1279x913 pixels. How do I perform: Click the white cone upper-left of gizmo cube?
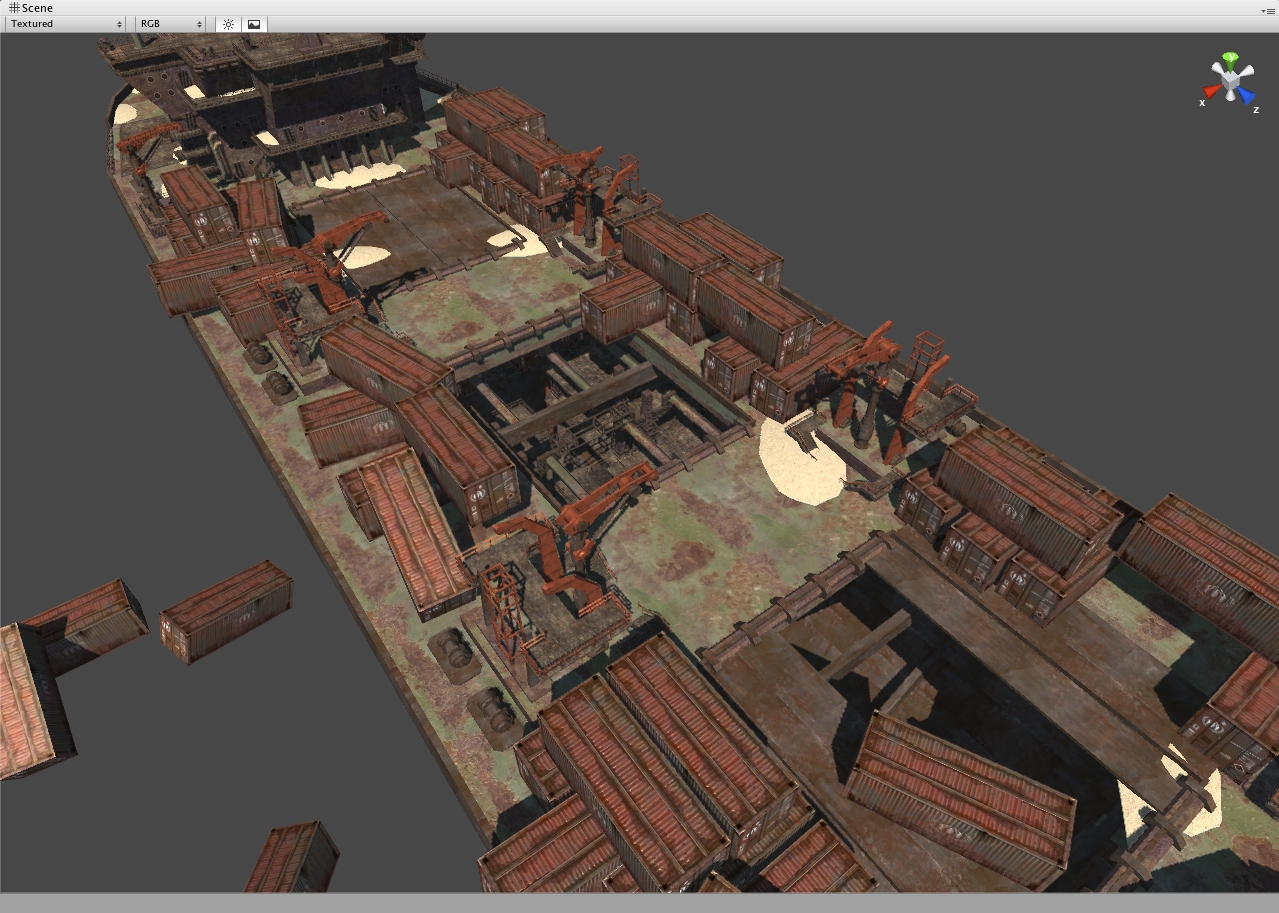(1218, 67)
